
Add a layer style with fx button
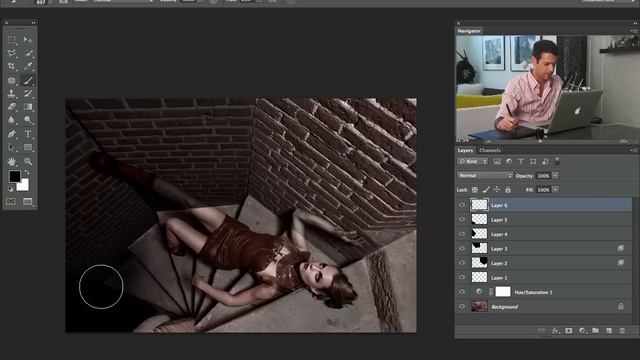pyautogui.click(x=555, y=331)
